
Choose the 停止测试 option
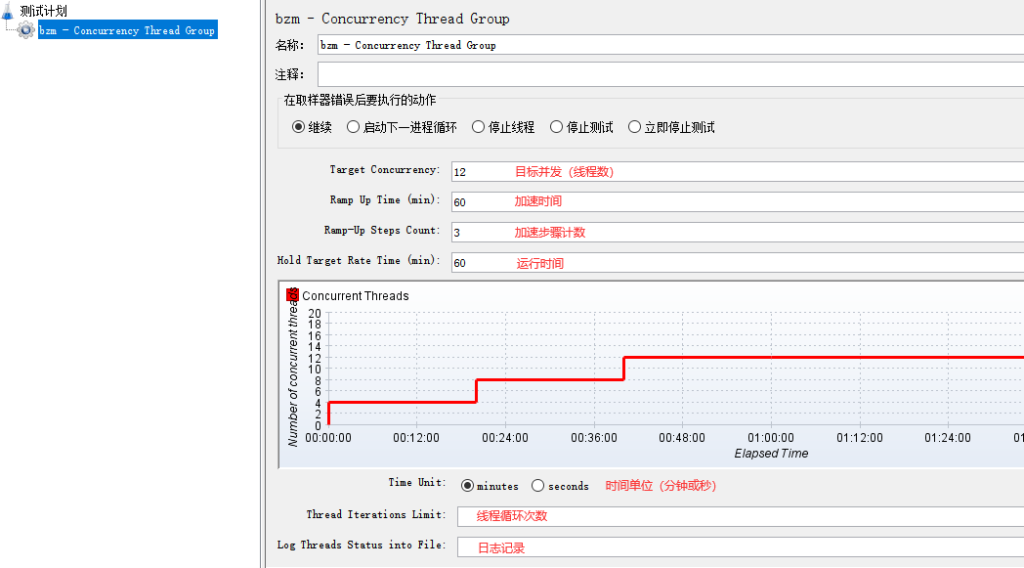[557, 127]
